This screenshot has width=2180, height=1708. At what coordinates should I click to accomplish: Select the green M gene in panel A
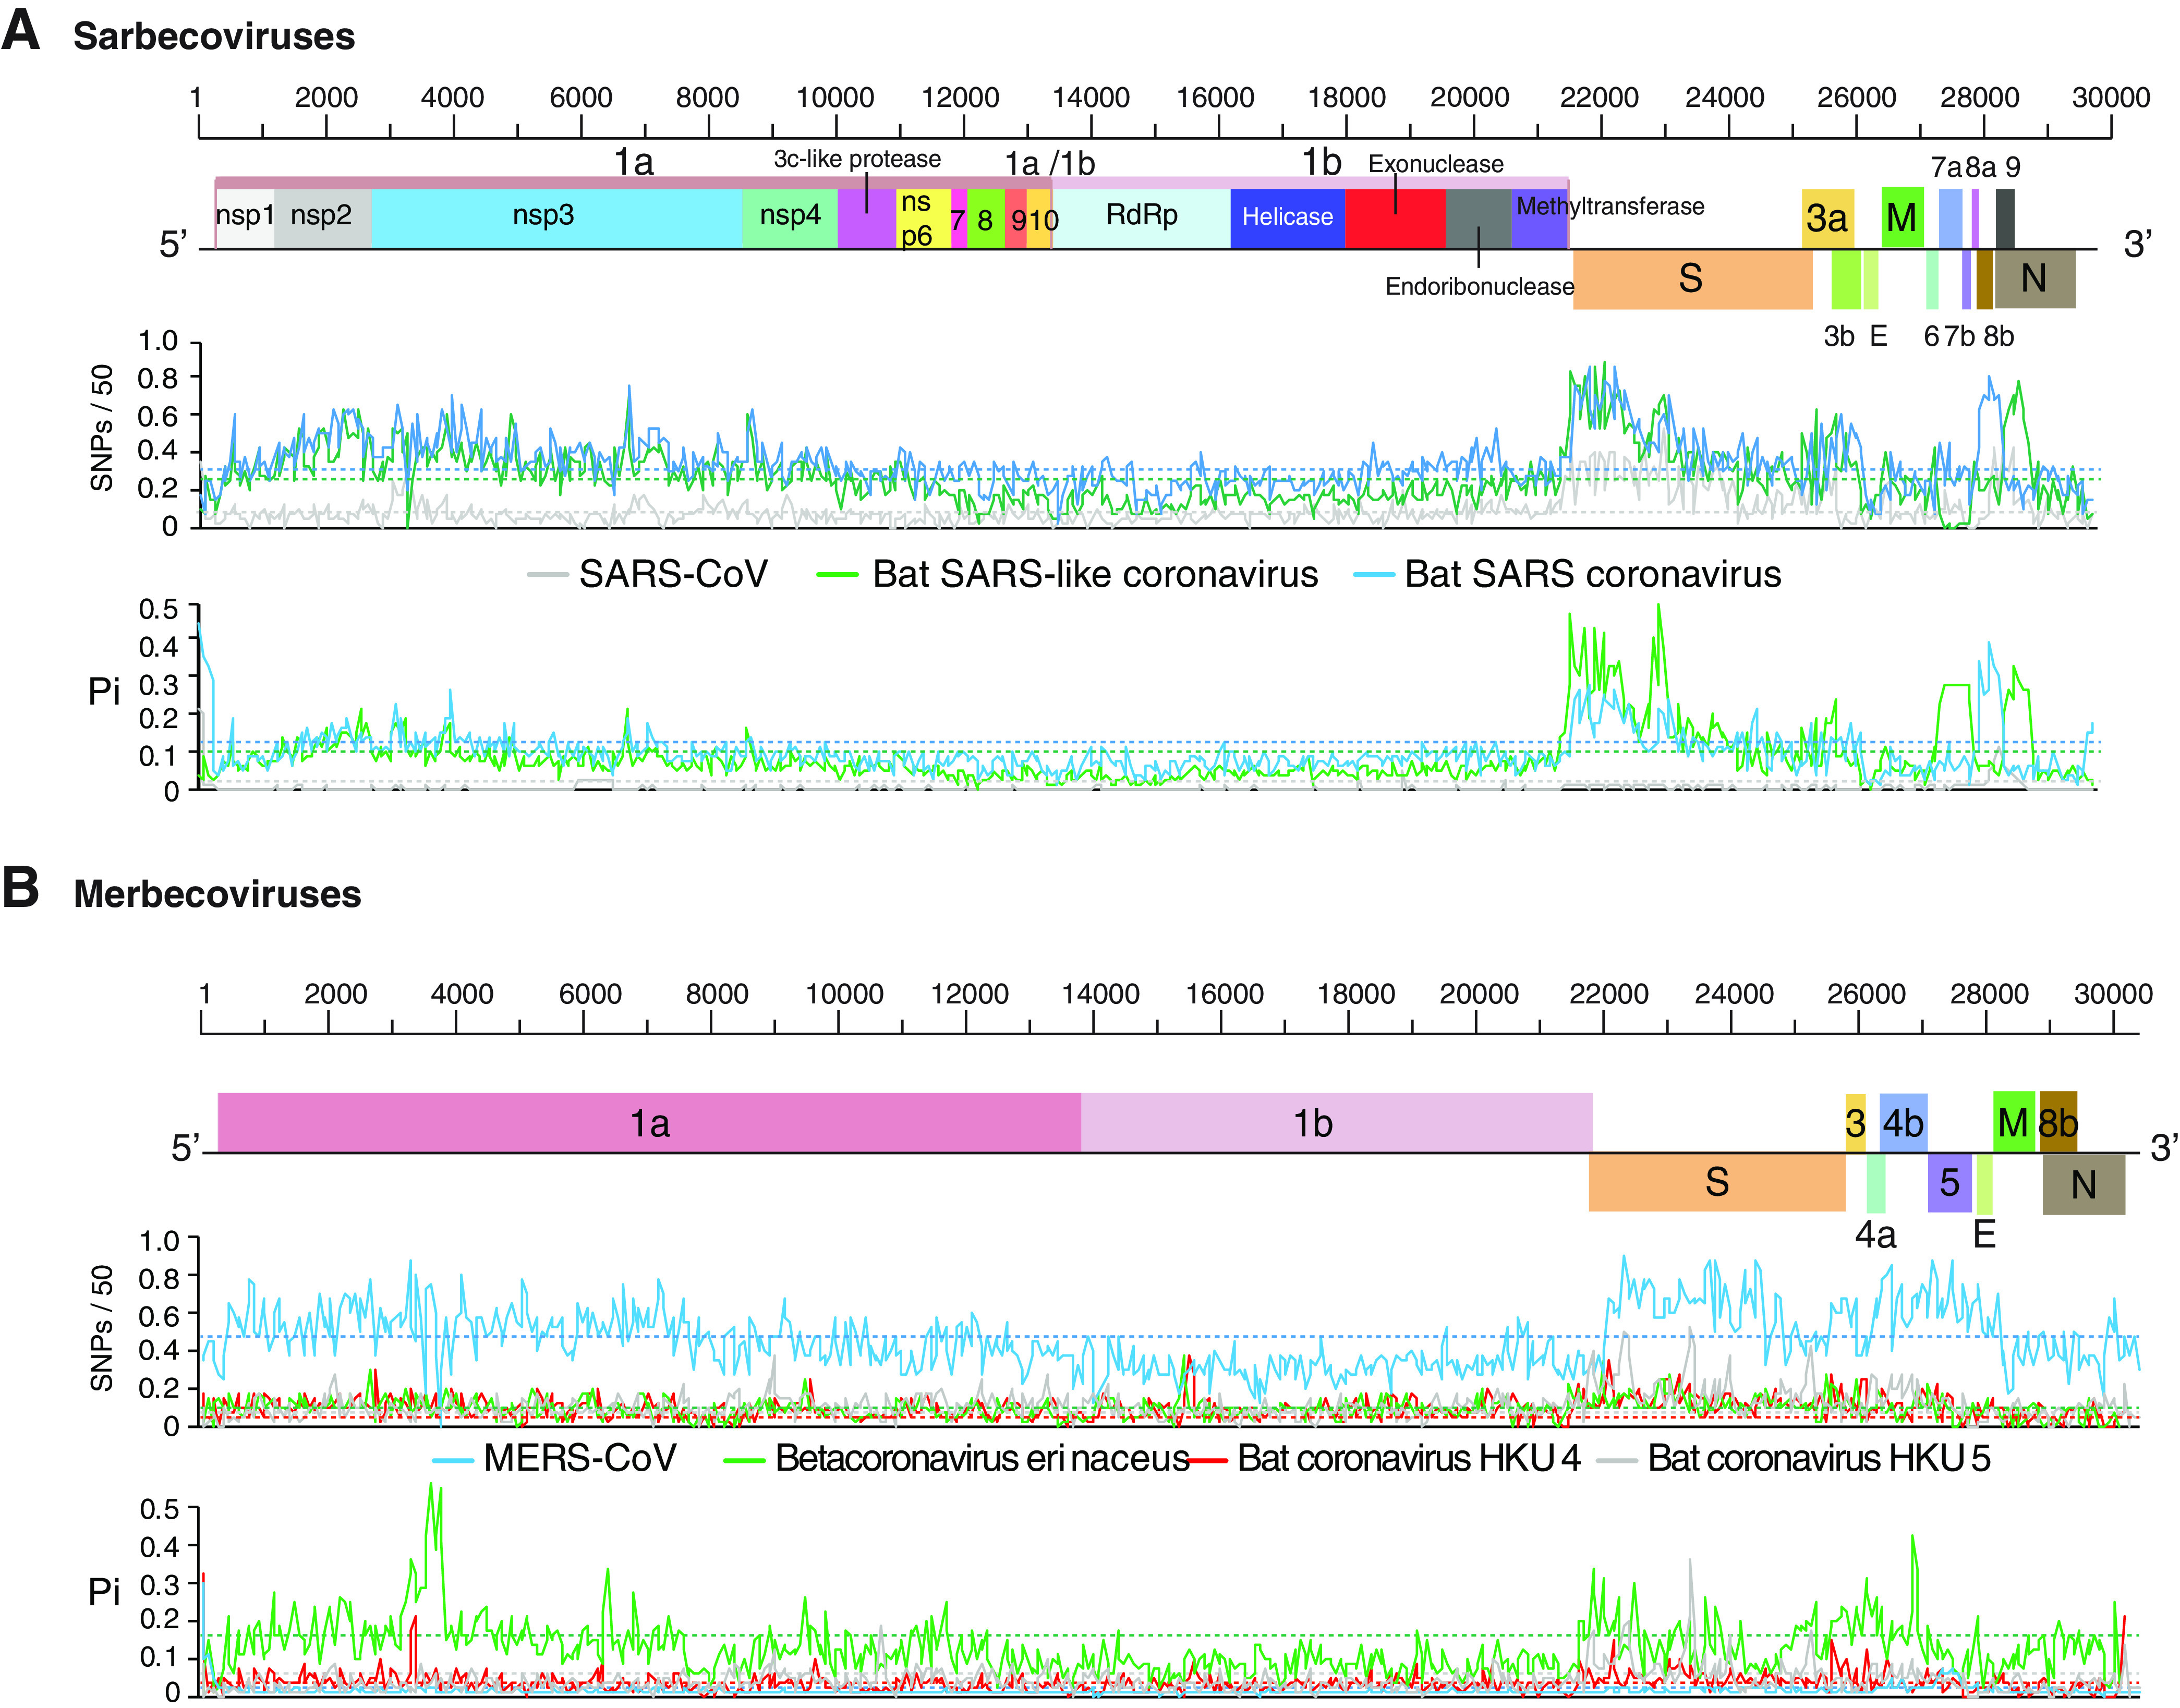click(1902, 218)
